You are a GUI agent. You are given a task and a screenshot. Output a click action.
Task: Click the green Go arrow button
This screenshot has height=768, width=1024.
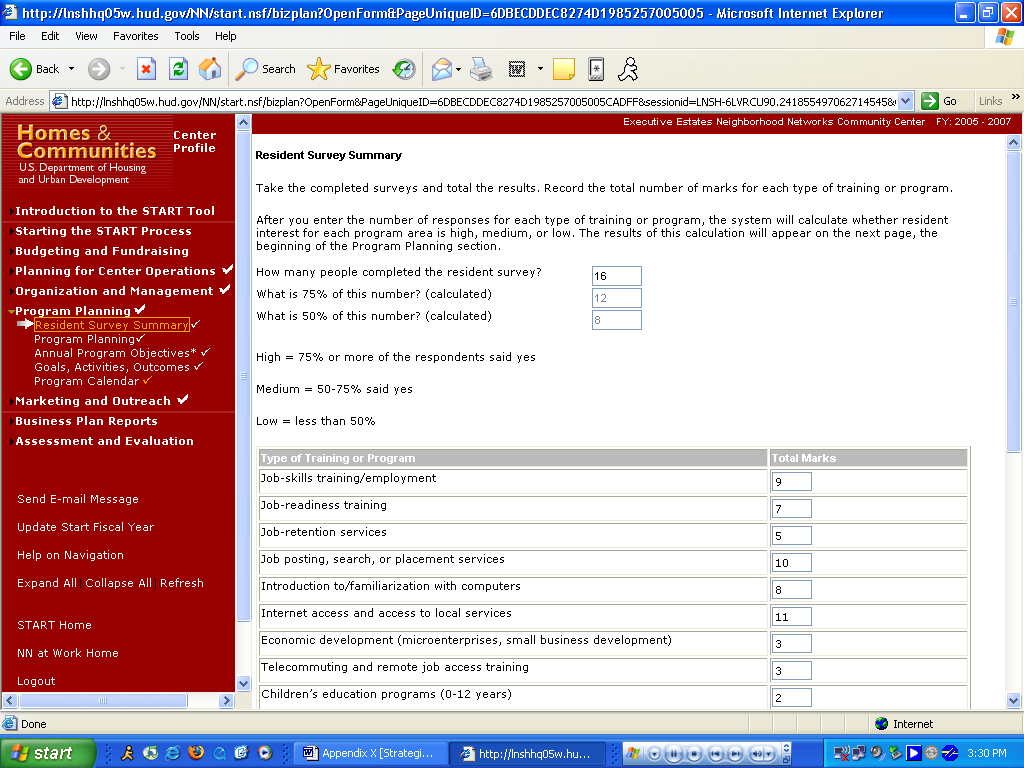point(930,101)
